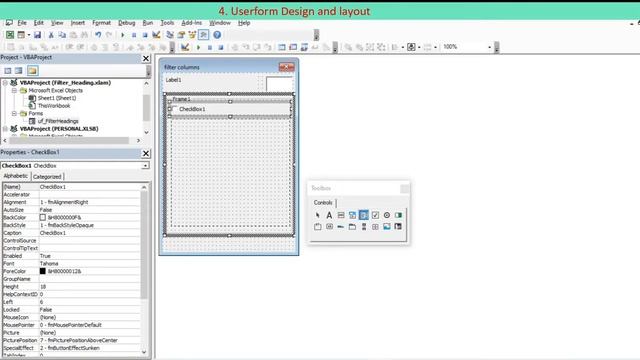
Task: Click the ForeColor black color swatch
Action: (x=42, y=271)
